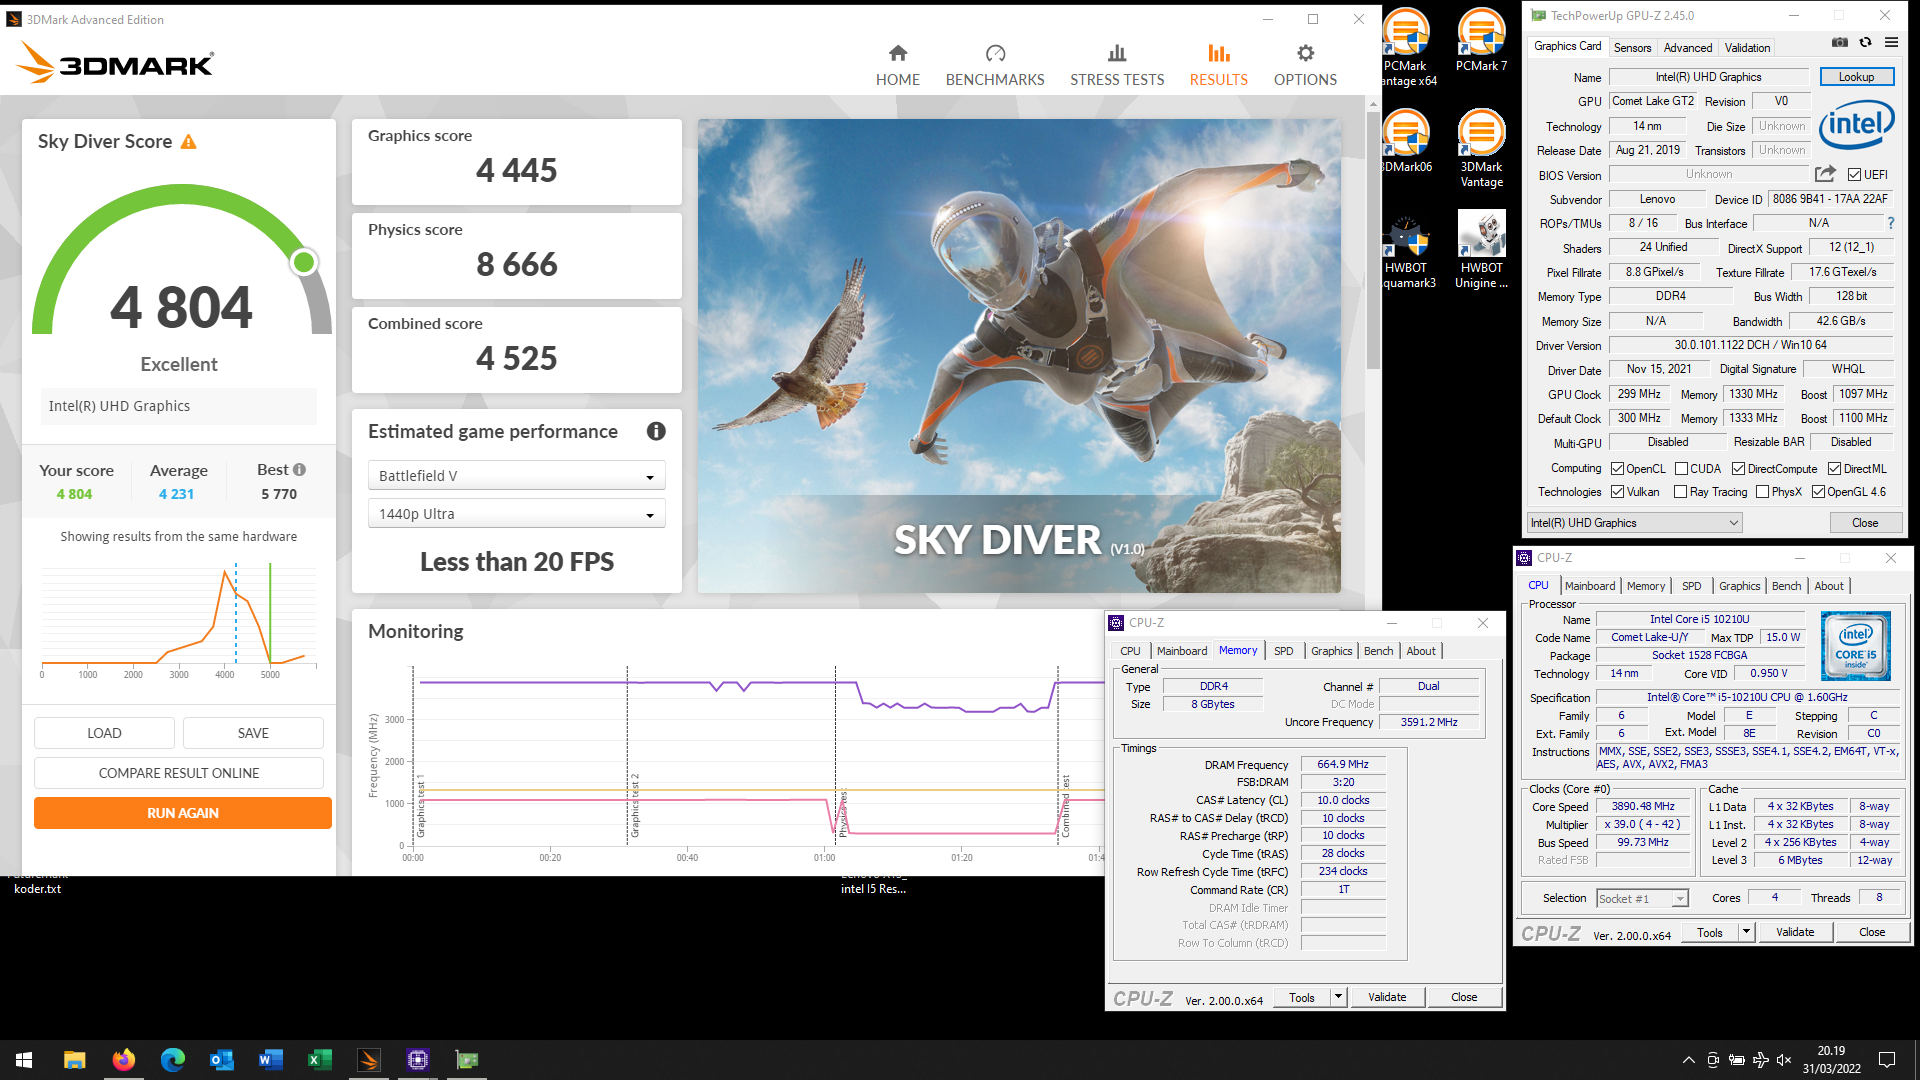Switch to the Advanced tab in GPU-Z
Image resolution: width=1920 pixels, height=1080 pixels.
[x=1687, y=47]
